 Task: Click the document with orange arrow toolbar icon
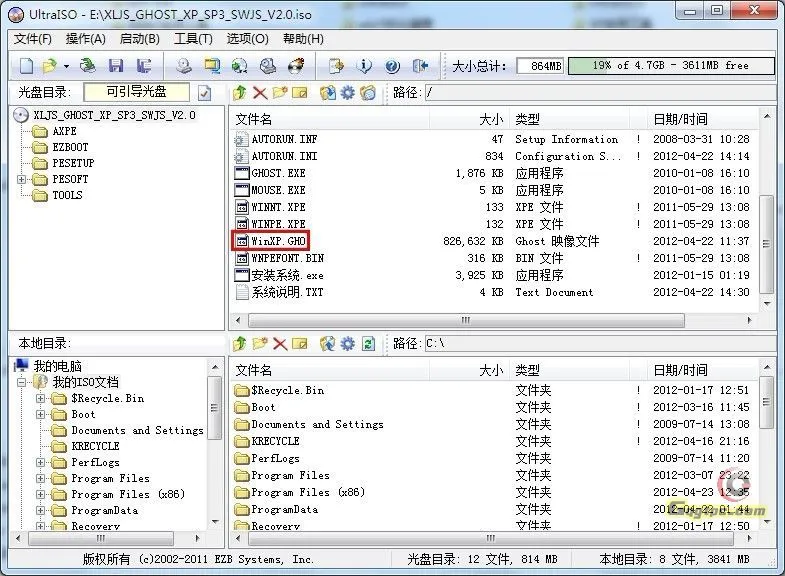336,66
